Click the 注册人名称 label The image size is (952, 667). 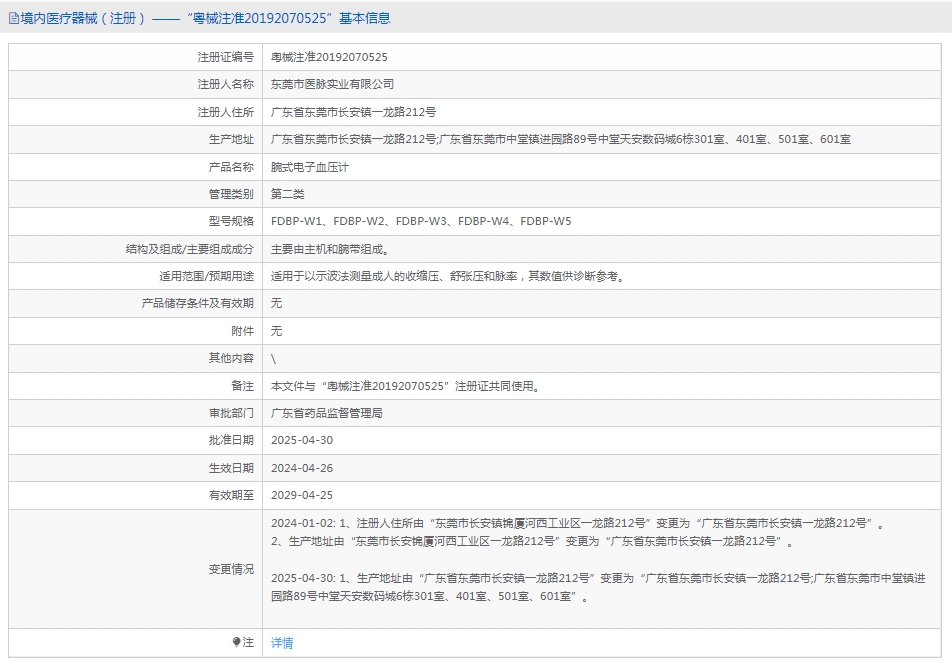[225, 84]
